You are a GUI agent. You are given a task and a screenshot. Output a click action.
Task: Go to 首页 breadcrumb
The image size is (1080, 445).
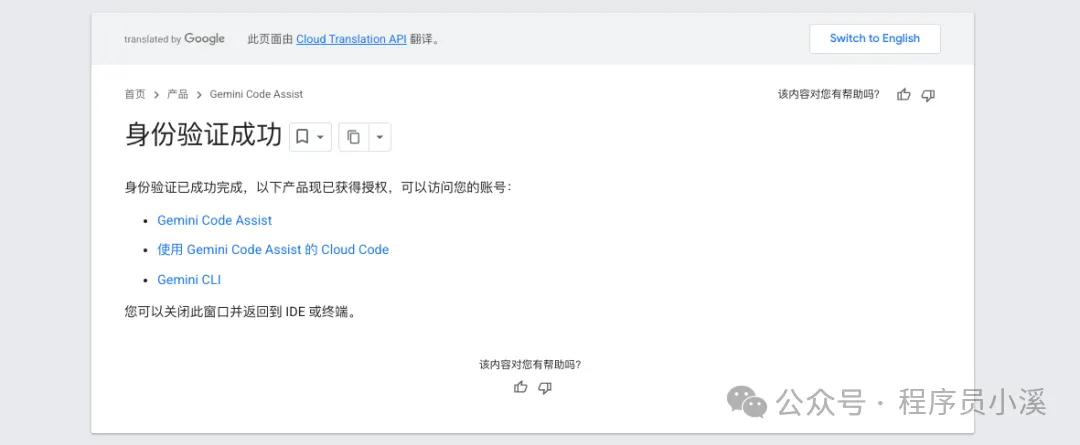(x=135, y=94)
